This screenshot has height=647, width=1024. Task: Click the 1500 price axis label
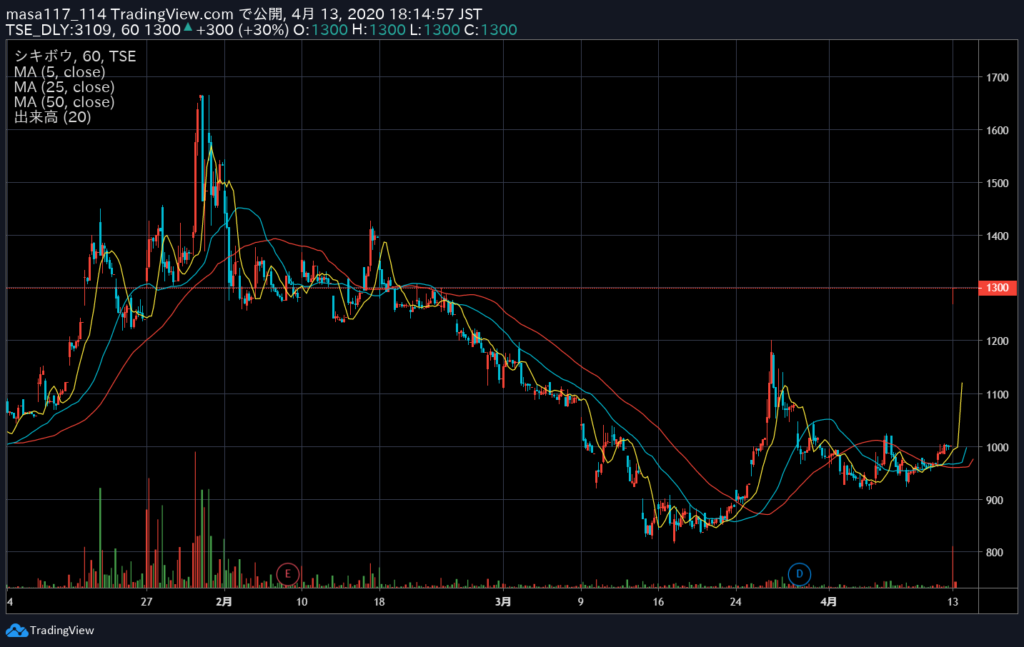click(997, 183)
